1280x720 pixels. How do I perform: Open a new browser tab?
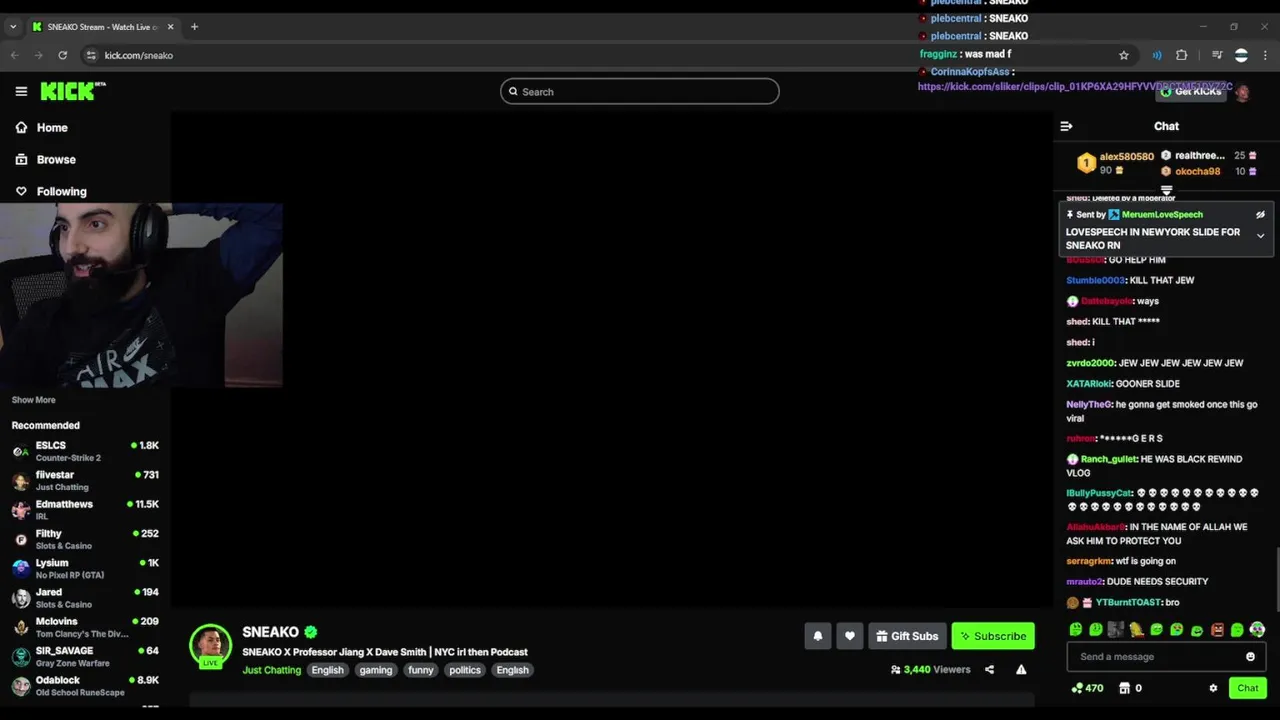[194, 26]
